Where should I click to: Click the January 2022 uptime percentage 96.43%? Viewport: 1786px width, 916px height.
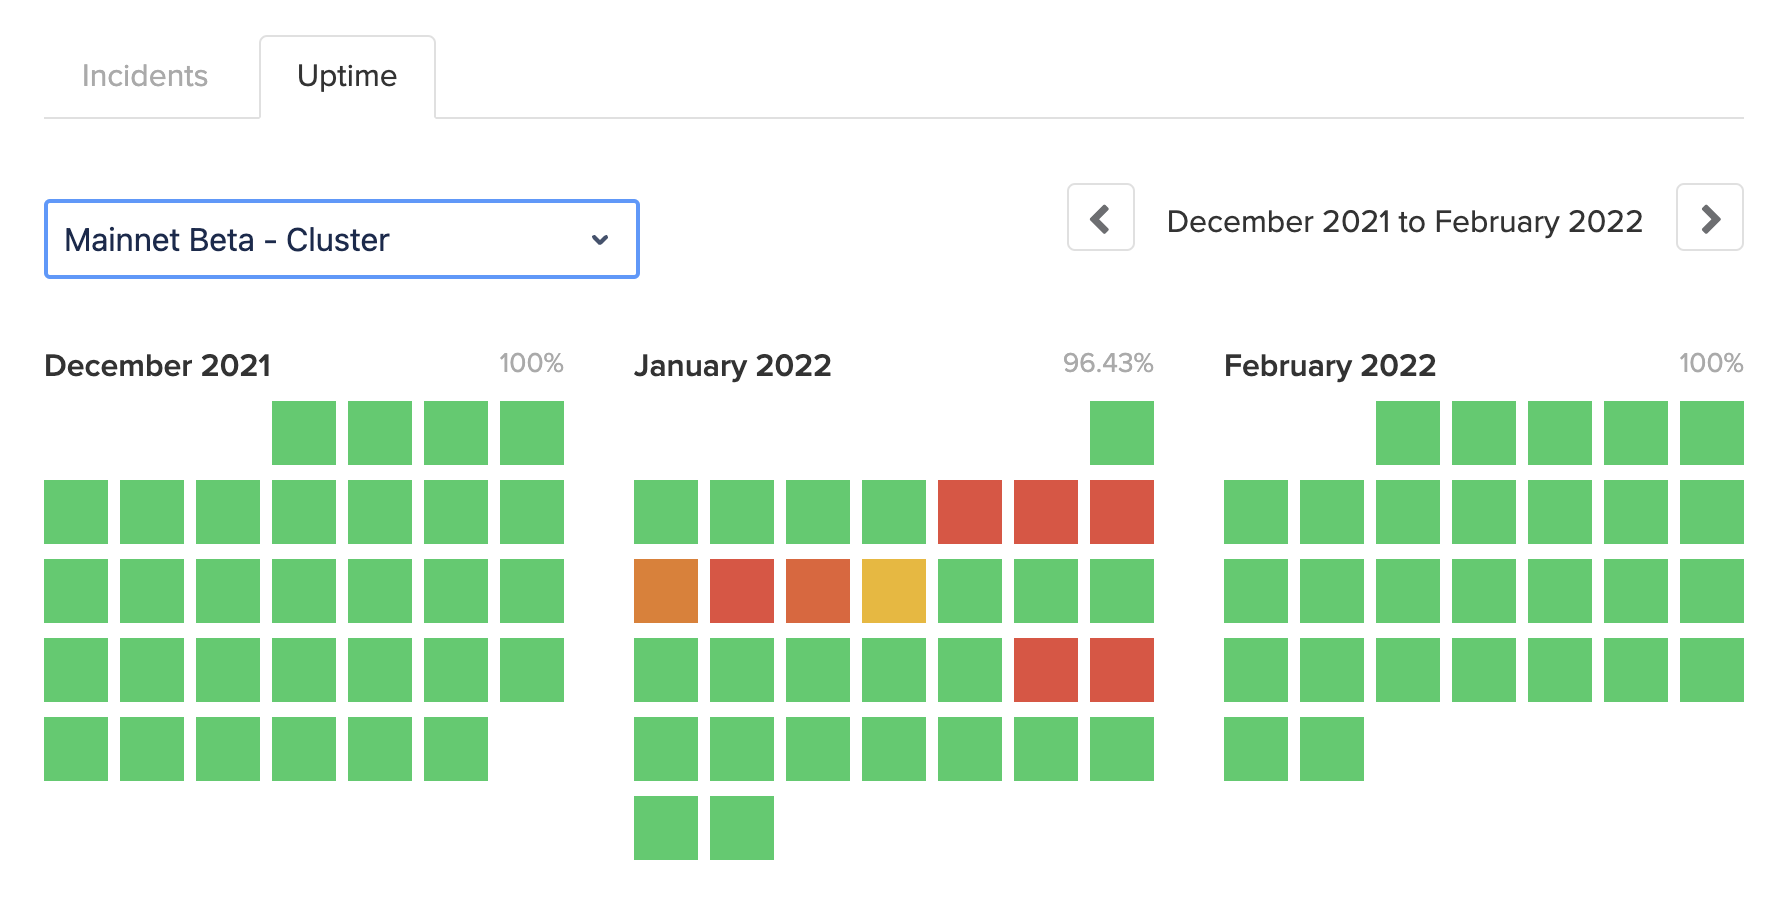(x=1107, y=363)
